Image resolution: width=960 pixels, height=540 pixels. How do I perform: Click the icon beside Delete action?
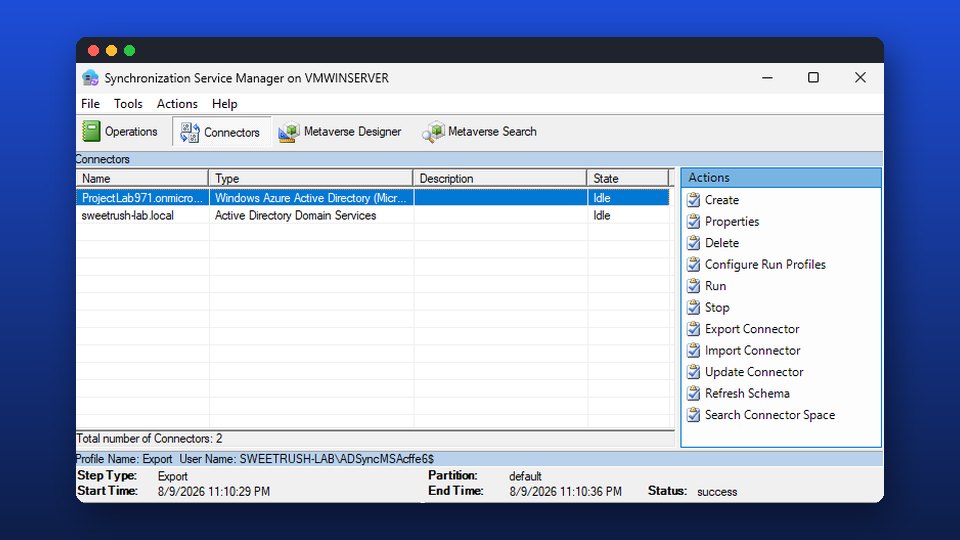point(693,242)
